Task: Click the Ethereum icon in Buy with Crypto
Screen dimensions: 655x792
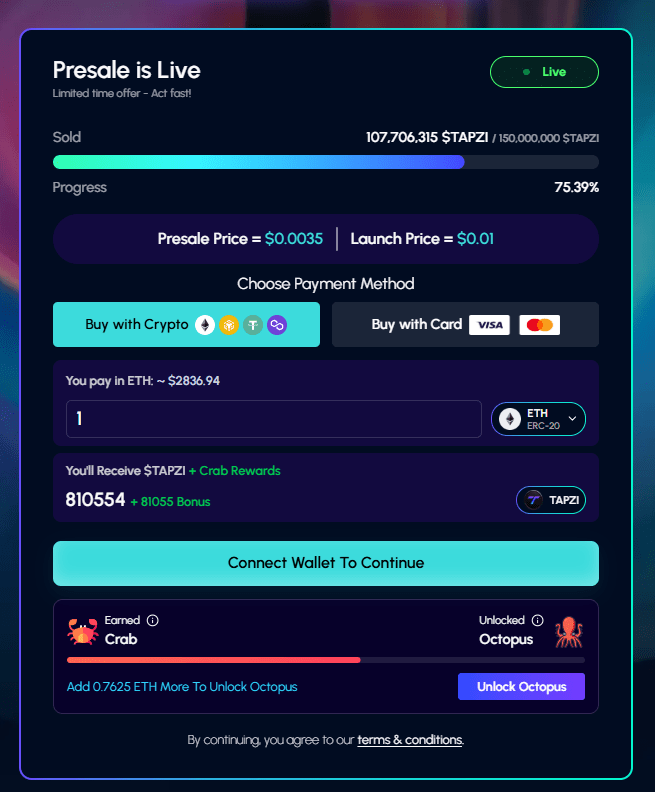Action: (205, 325)
